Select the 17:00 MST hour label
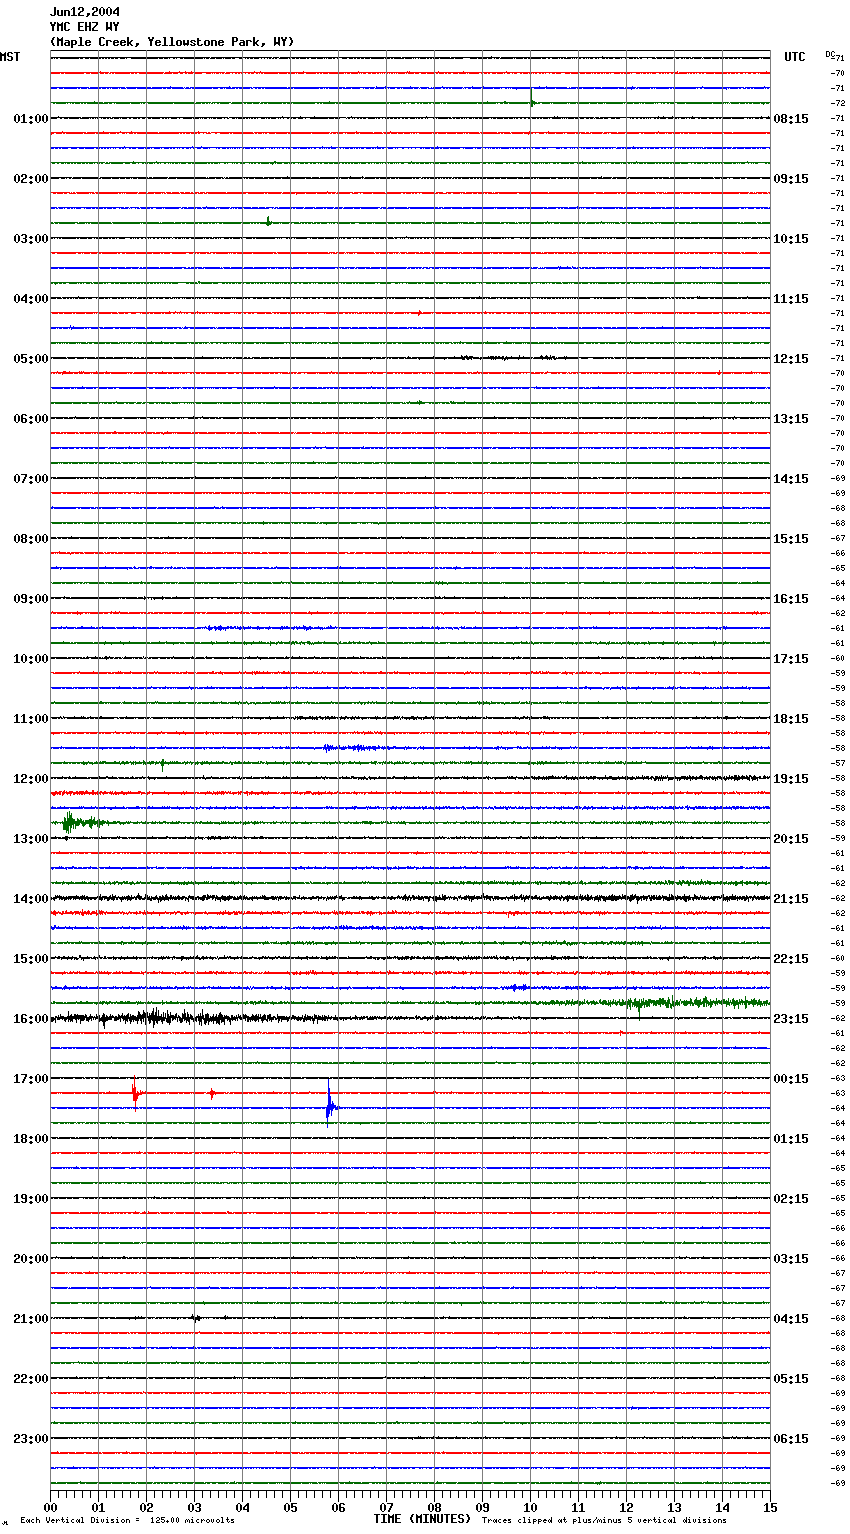The width and height of the screenshot is (850, 1534). 30,1079
